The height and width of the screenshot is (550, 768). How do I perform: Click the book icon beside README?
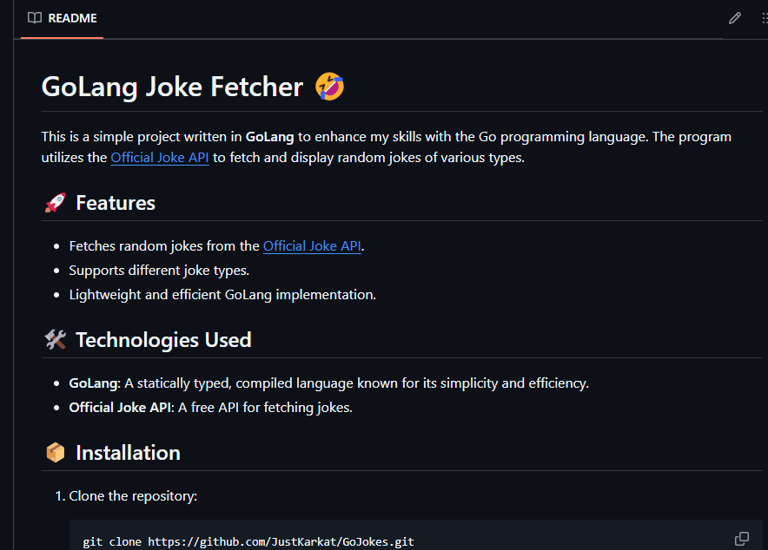[x=35, y=18]
